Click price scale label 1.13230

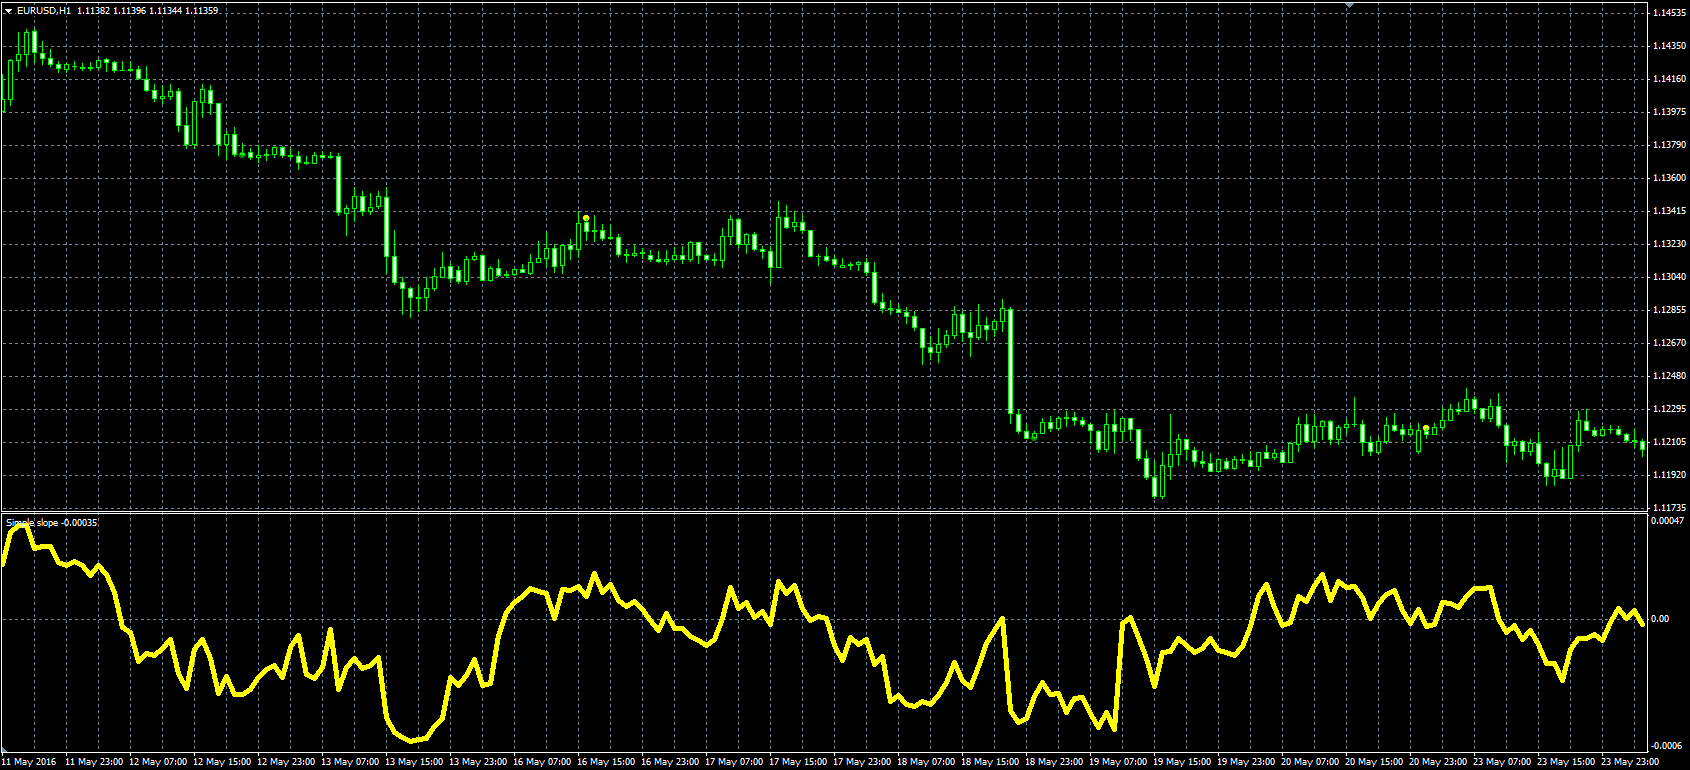(1670, 244)
